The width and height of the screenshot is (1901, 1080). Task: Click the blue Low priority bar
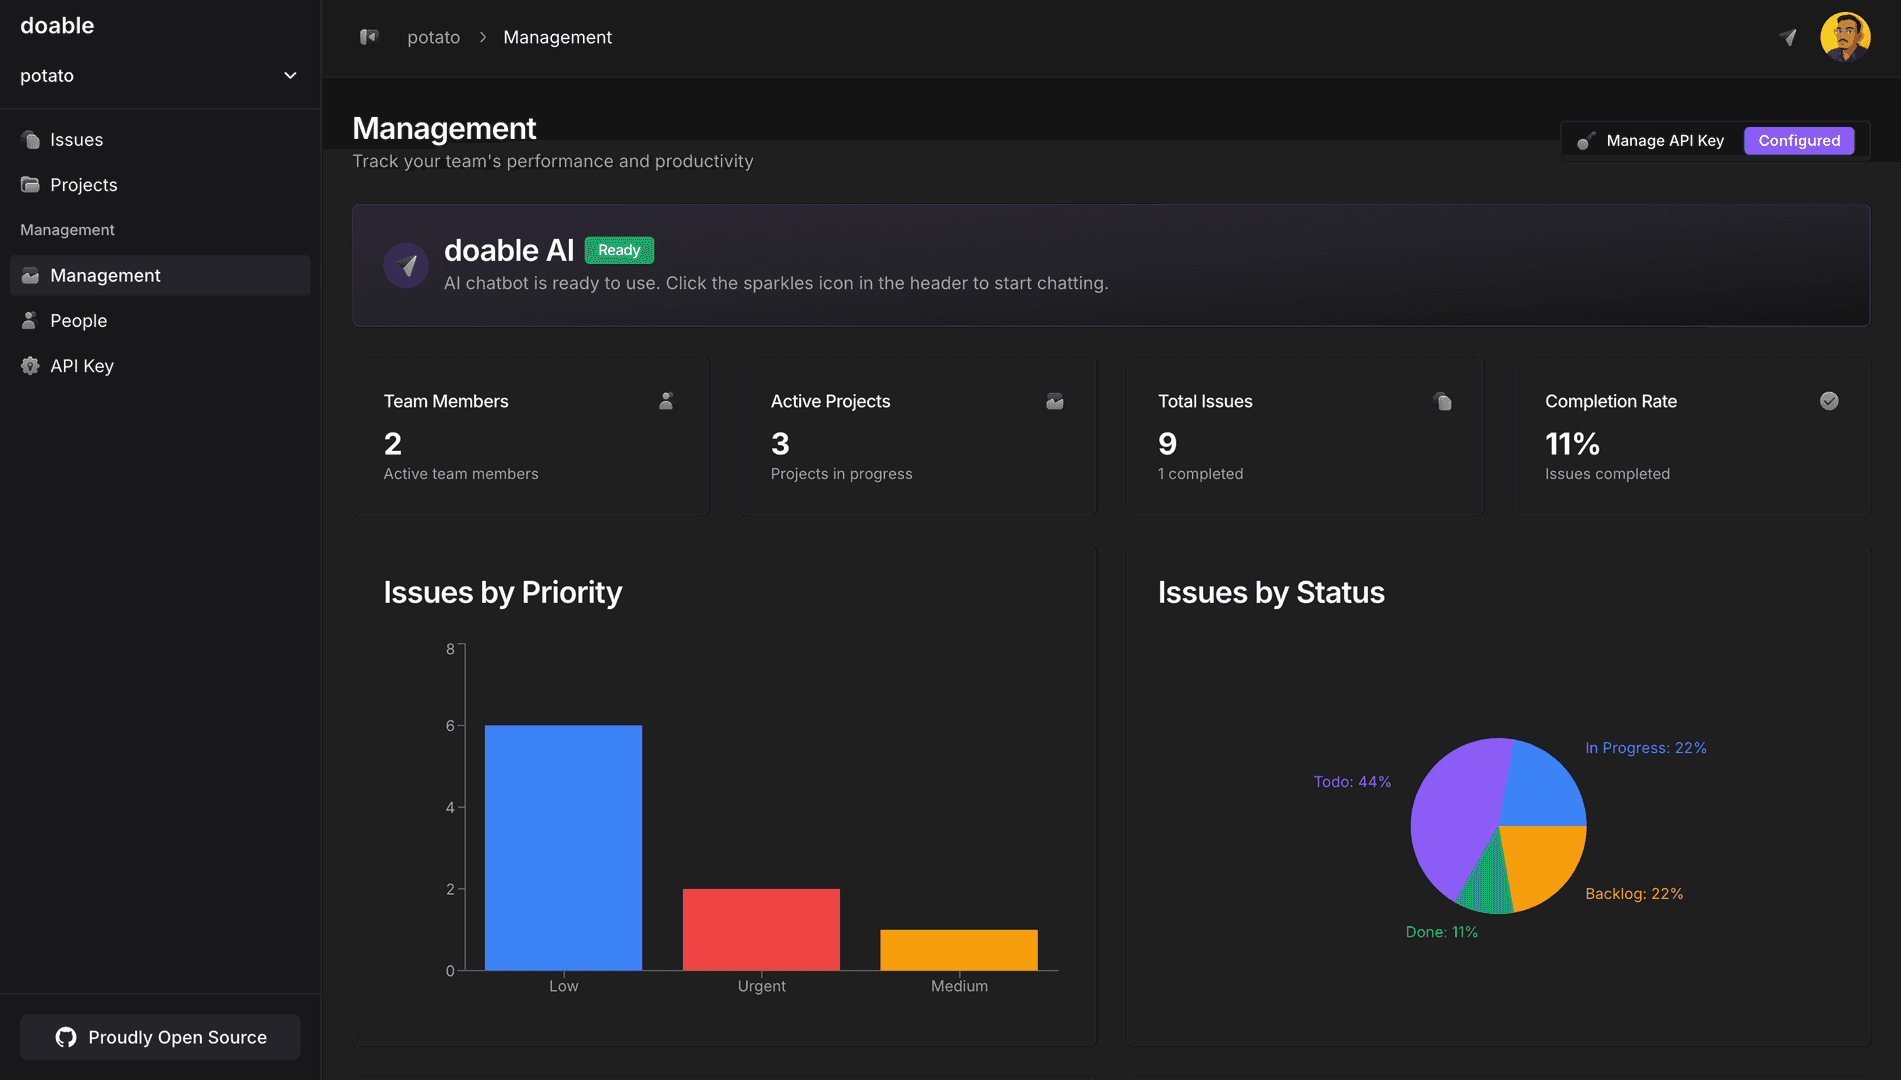click(563, 847)
